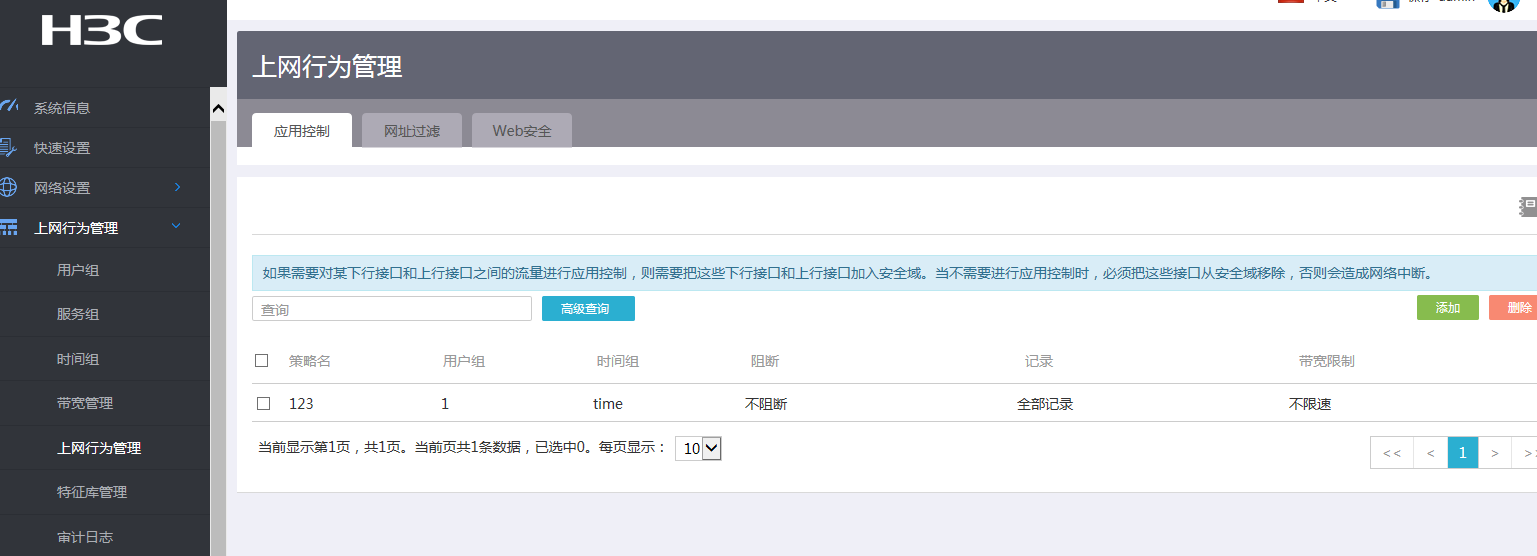Click the 高级查询 button
Viewport: 1537px width, 556px height.
tap(588, 309)
